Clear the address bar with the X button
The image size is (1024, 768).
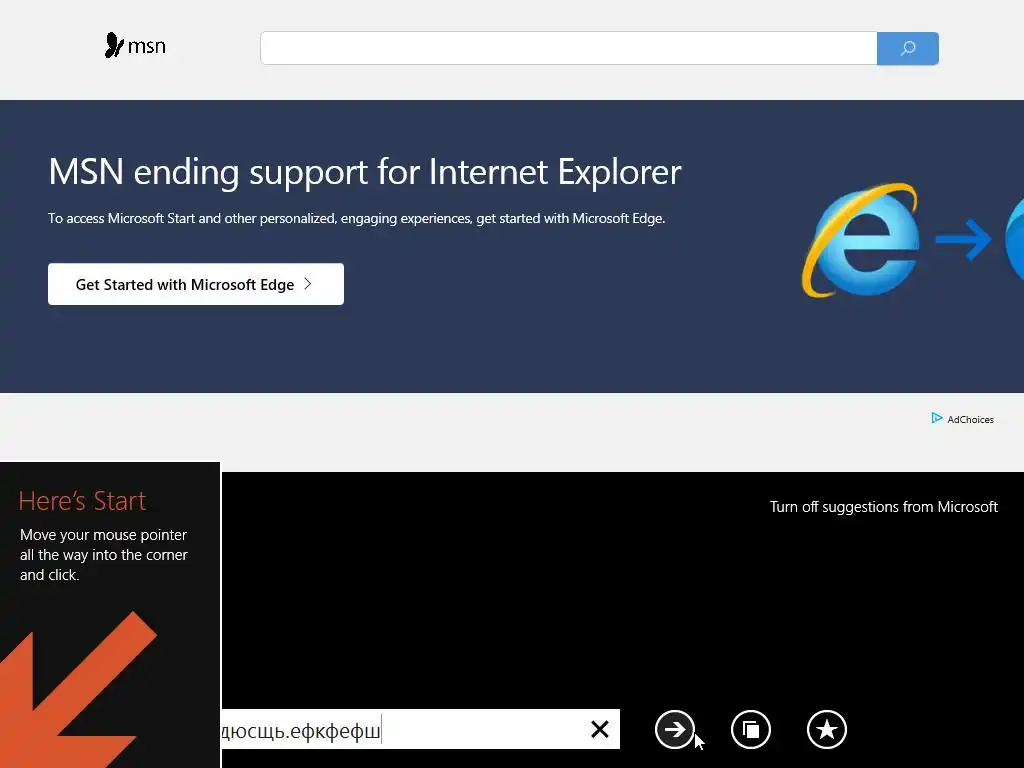click(600, 729)
